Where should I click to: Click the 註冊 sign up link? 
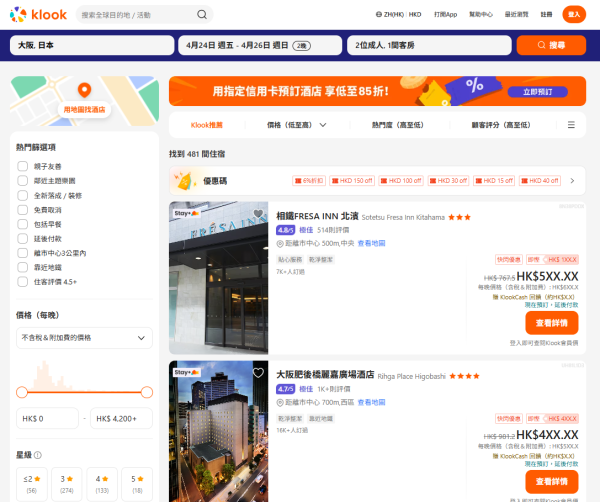click(546, 15)
